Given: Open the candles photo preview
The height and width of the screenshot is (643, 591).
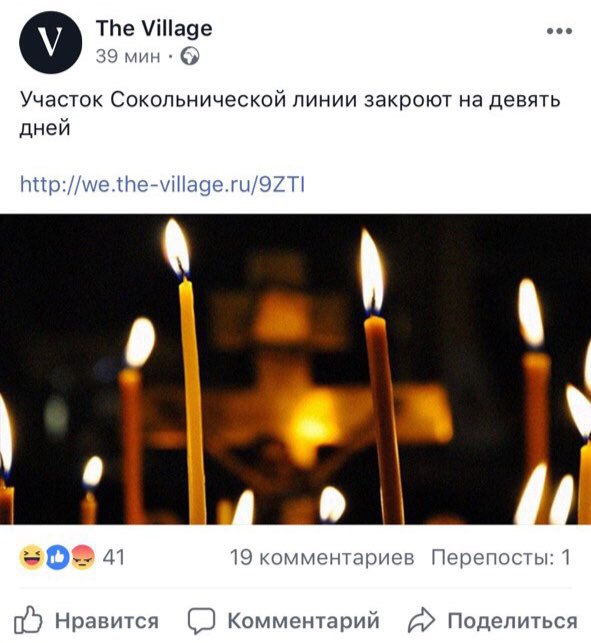Looking at the screenshot, I should pos(295,369).
